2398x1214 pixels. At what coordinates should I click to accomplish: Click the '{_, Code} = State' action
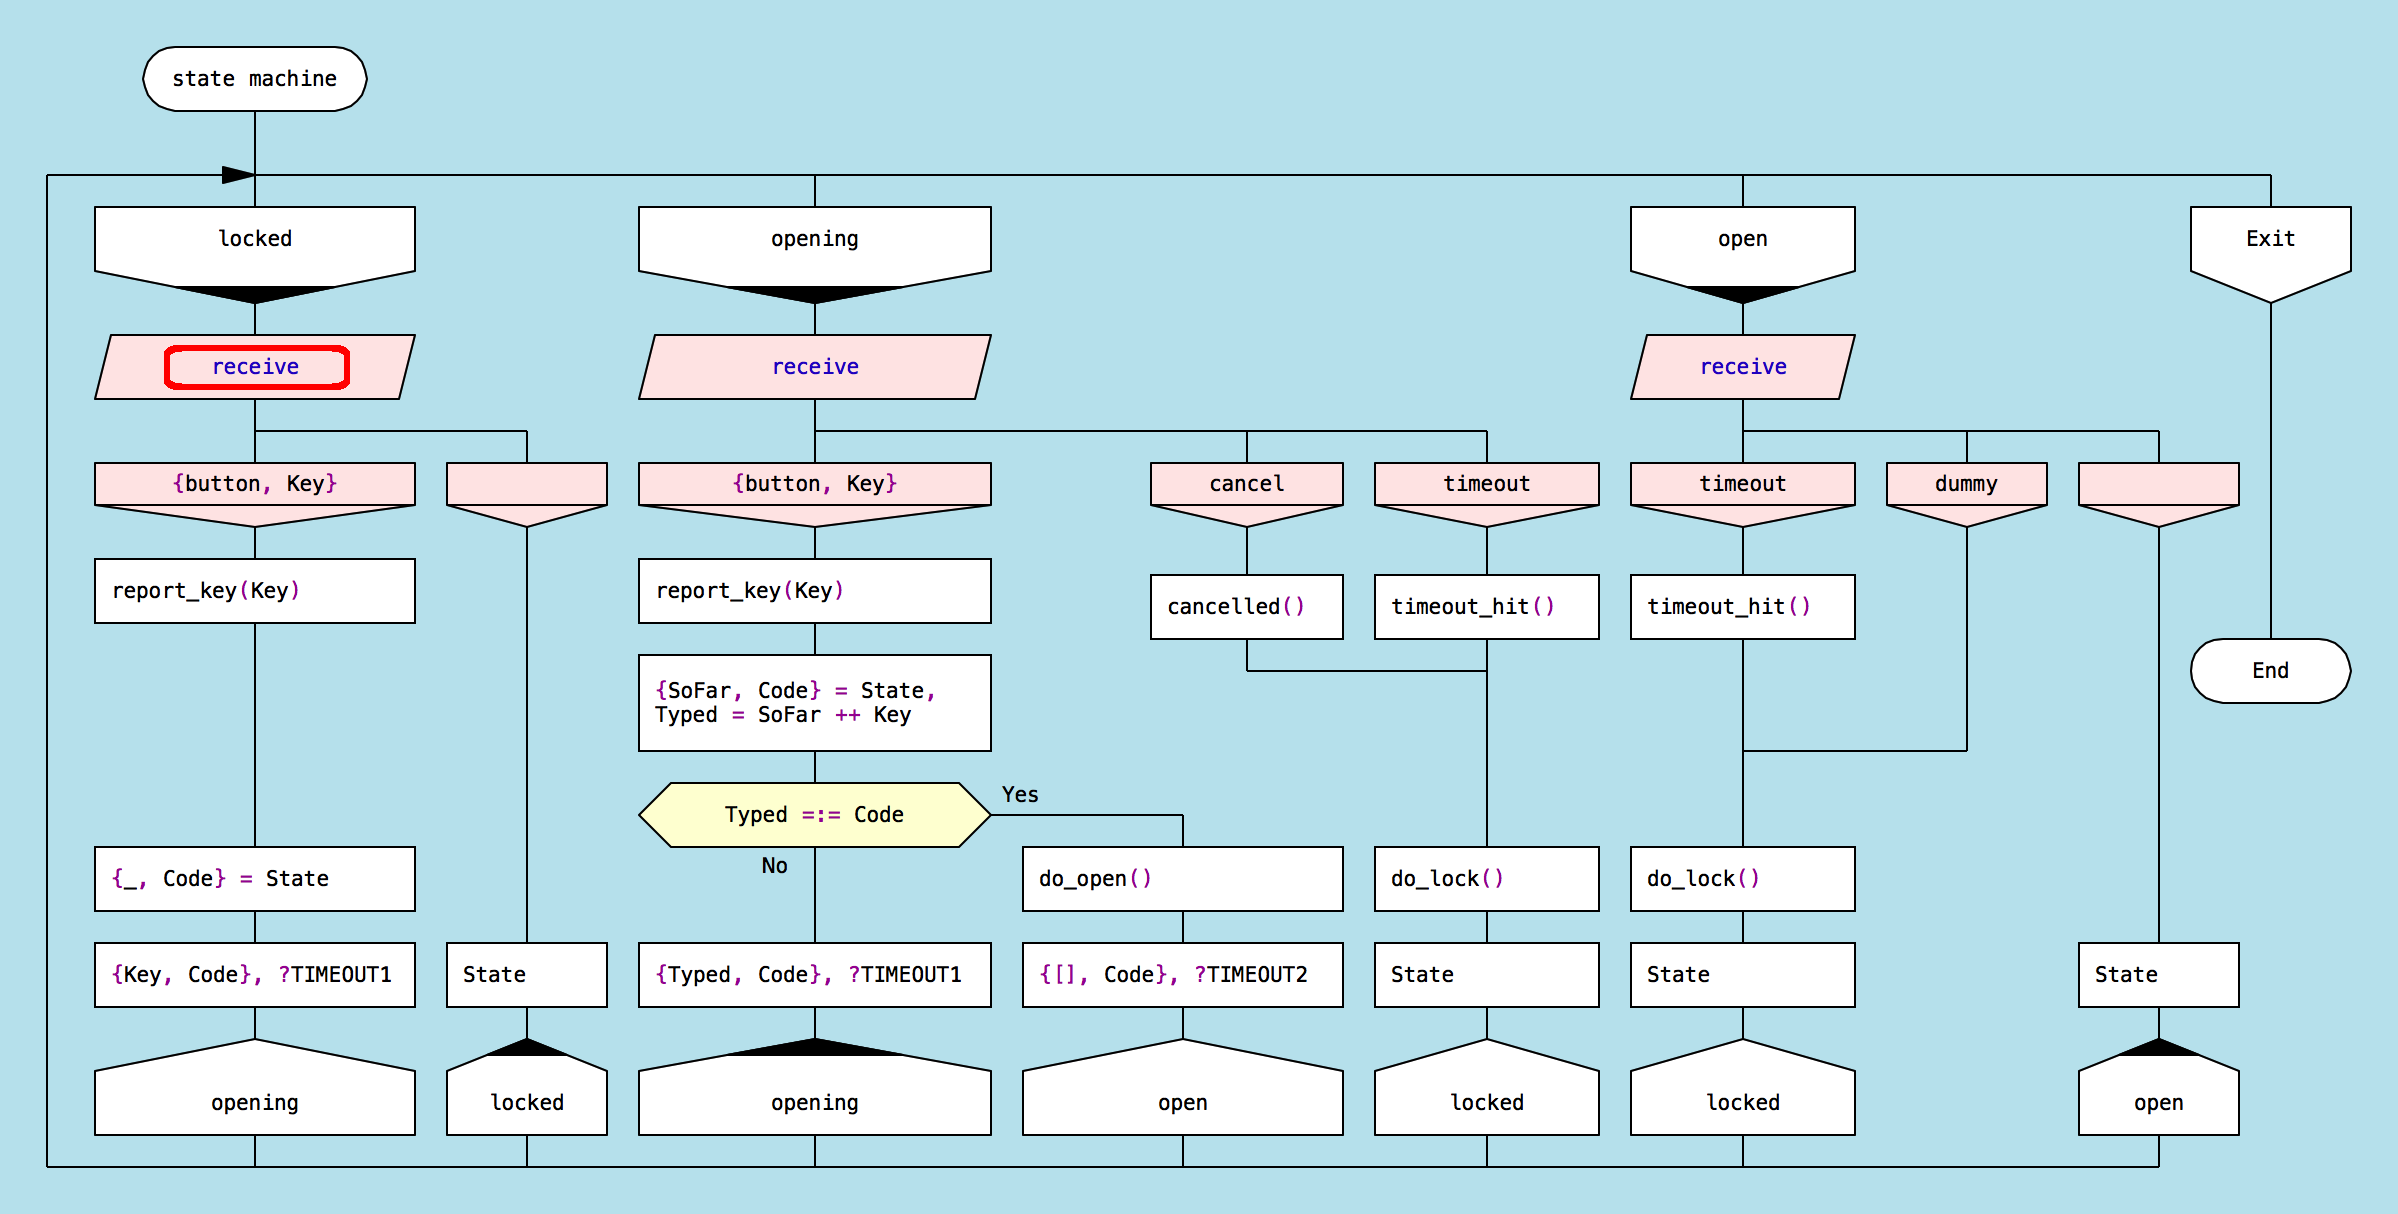[254, 878]
